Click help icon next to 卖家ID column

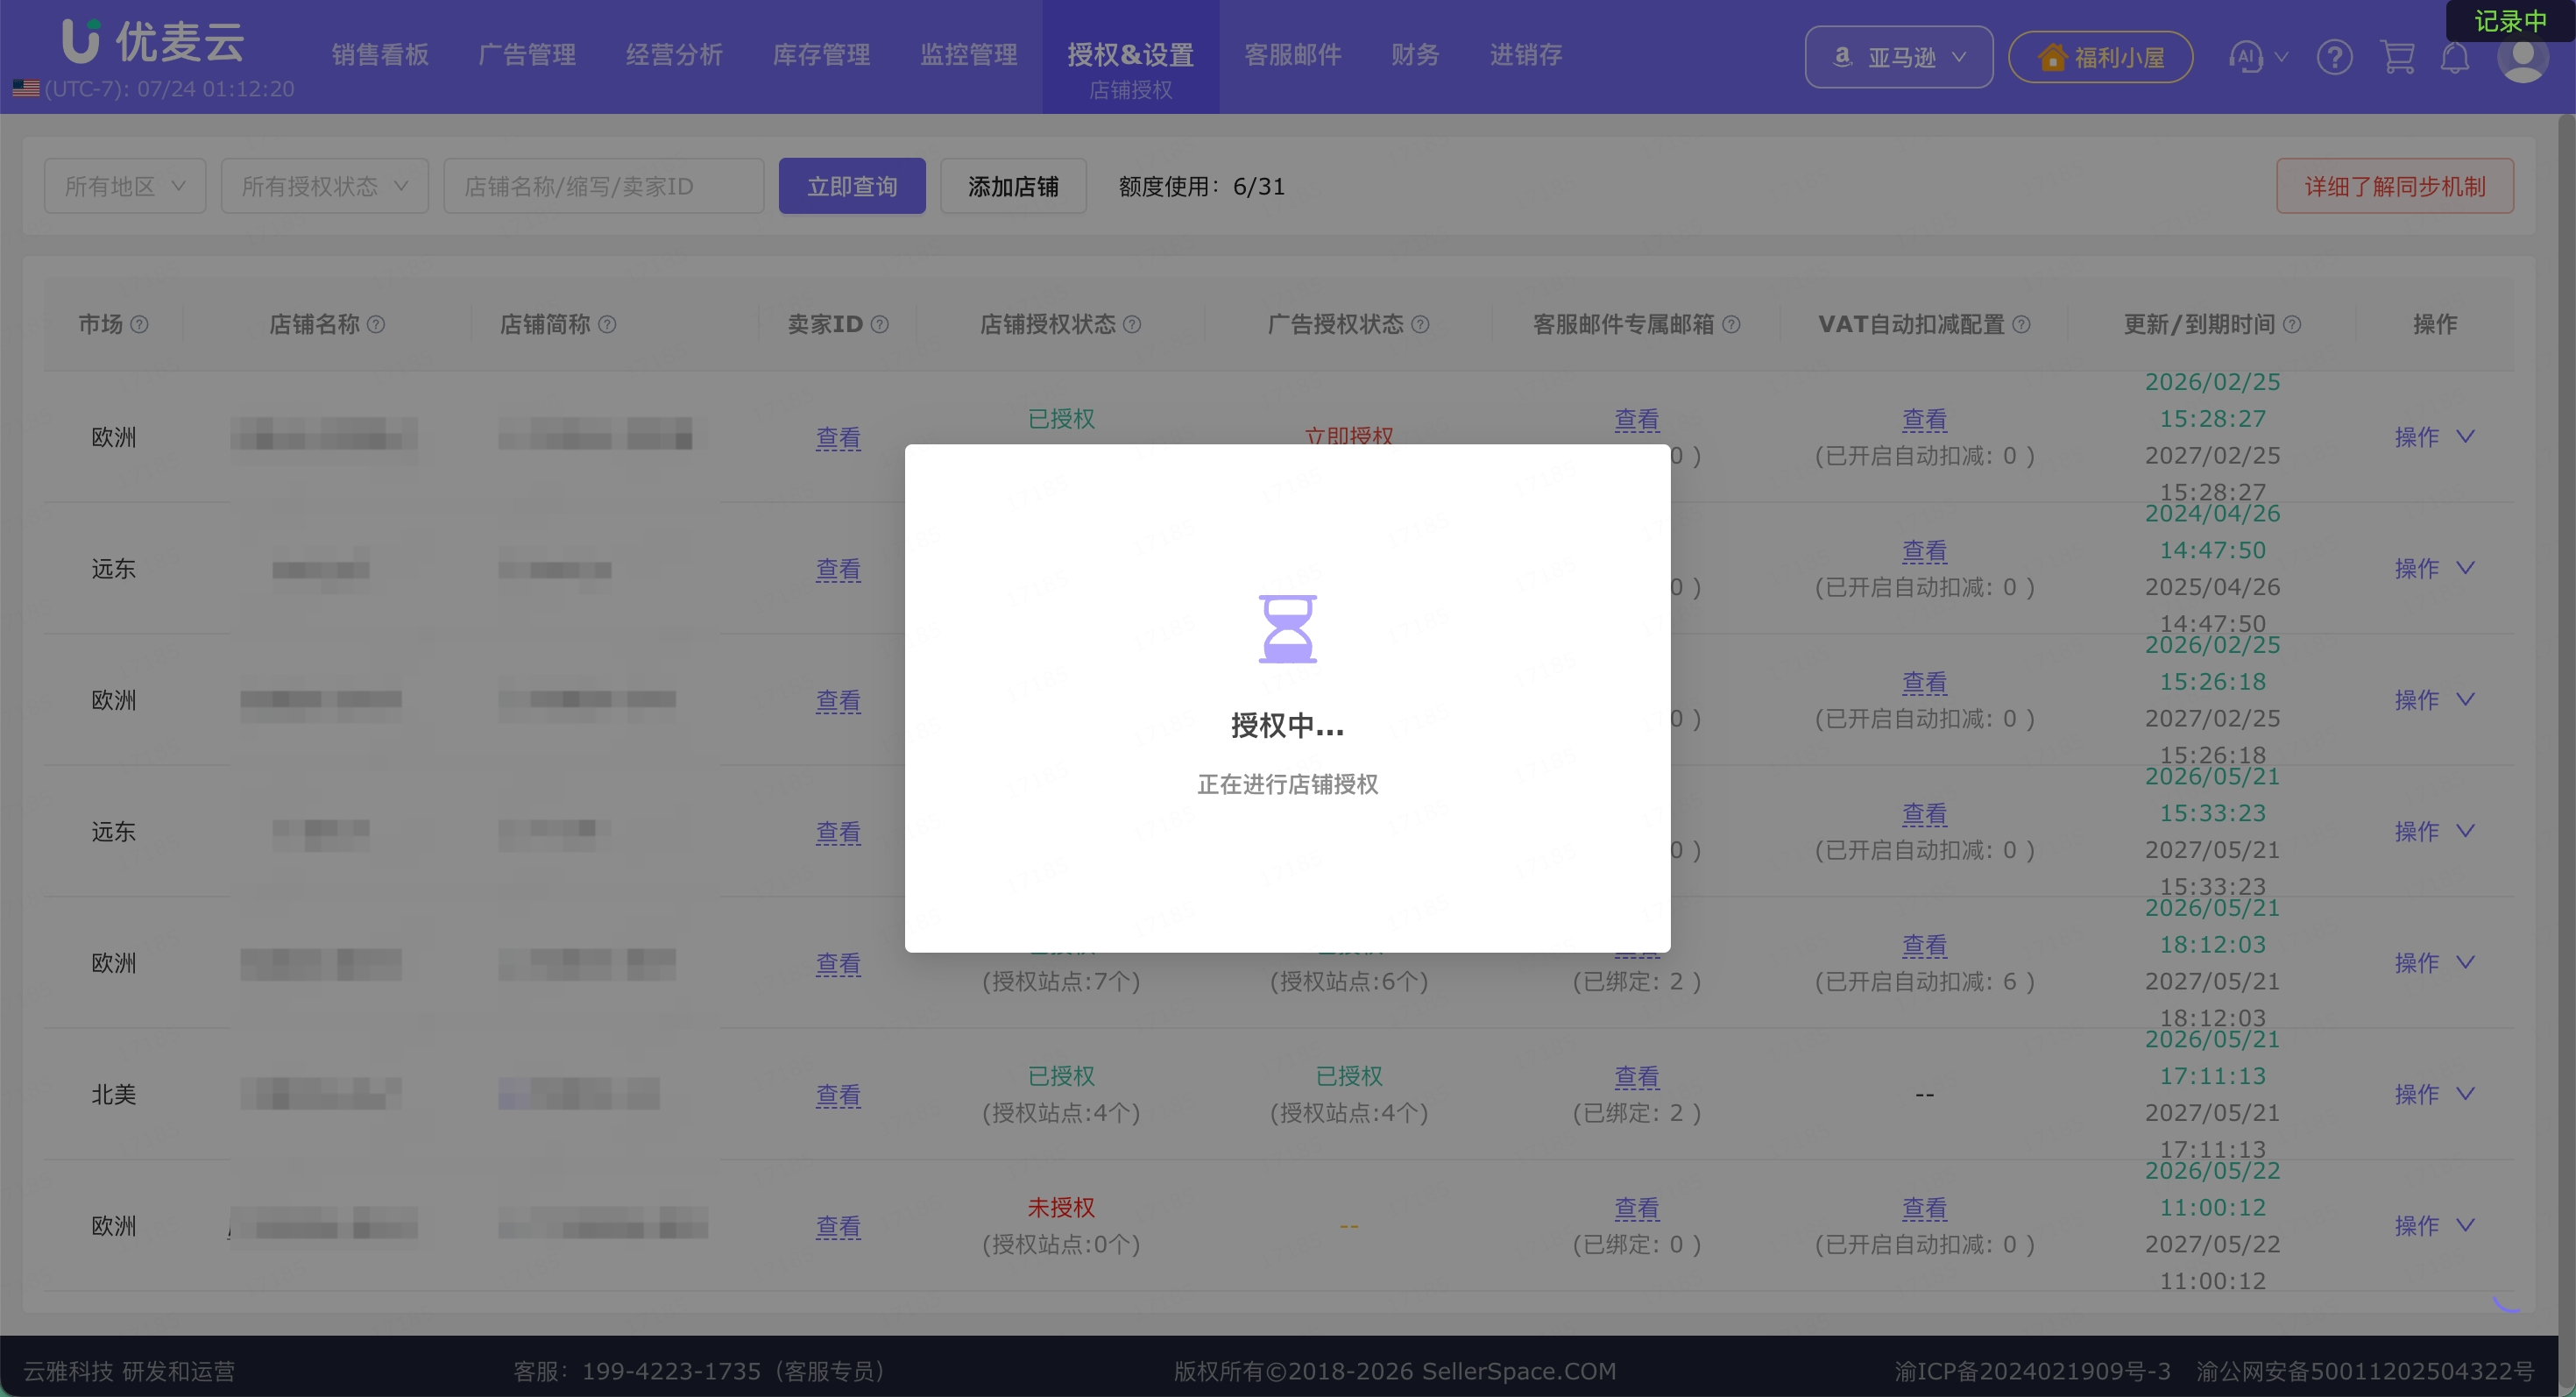880,324
